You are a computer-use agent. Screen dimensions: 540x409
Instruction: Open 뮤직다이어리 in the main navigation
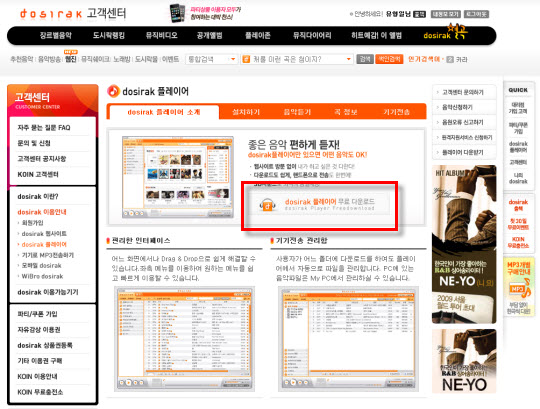[312, 35]
